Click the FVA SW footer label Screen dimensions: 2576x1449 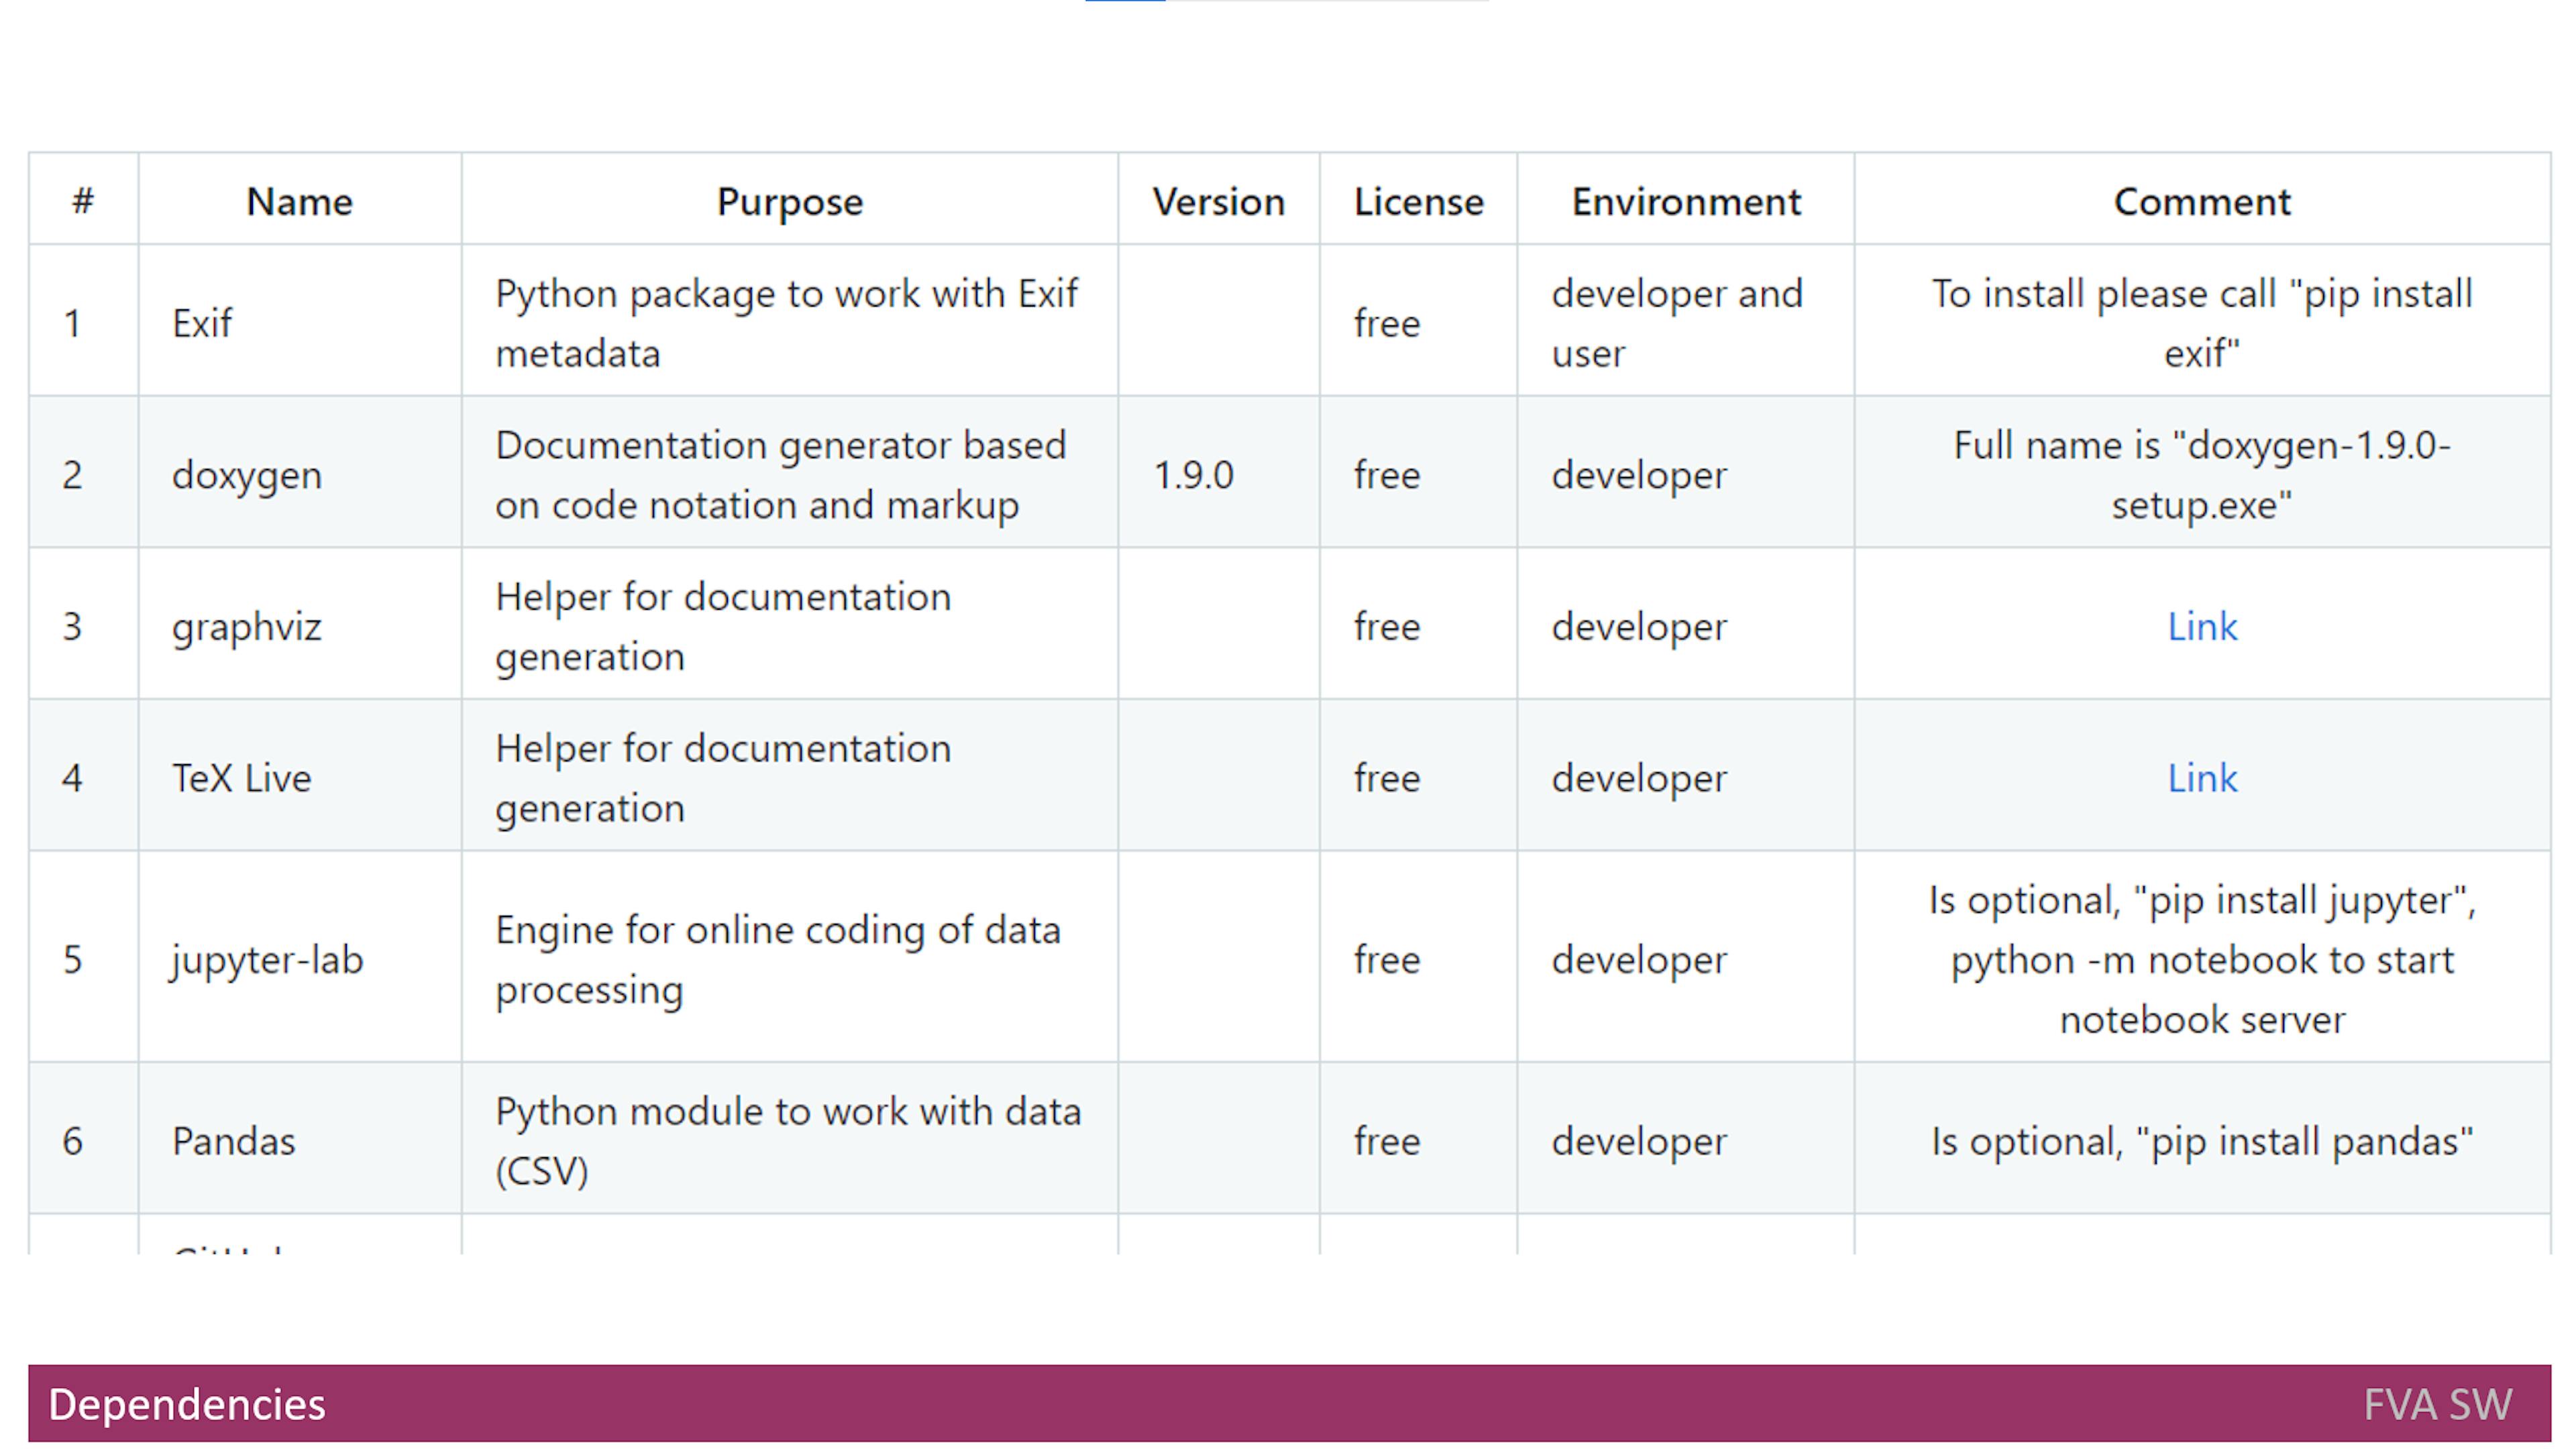coord(2437,1404)
